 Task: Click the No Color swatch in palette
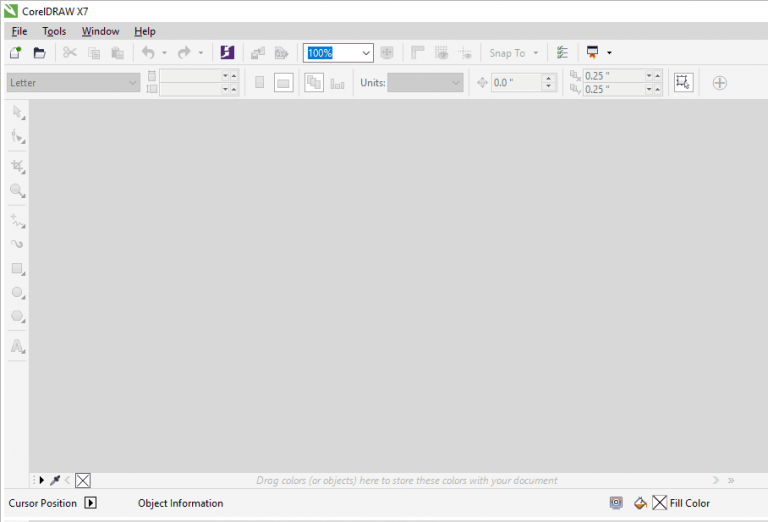click(x=83, y=480)
